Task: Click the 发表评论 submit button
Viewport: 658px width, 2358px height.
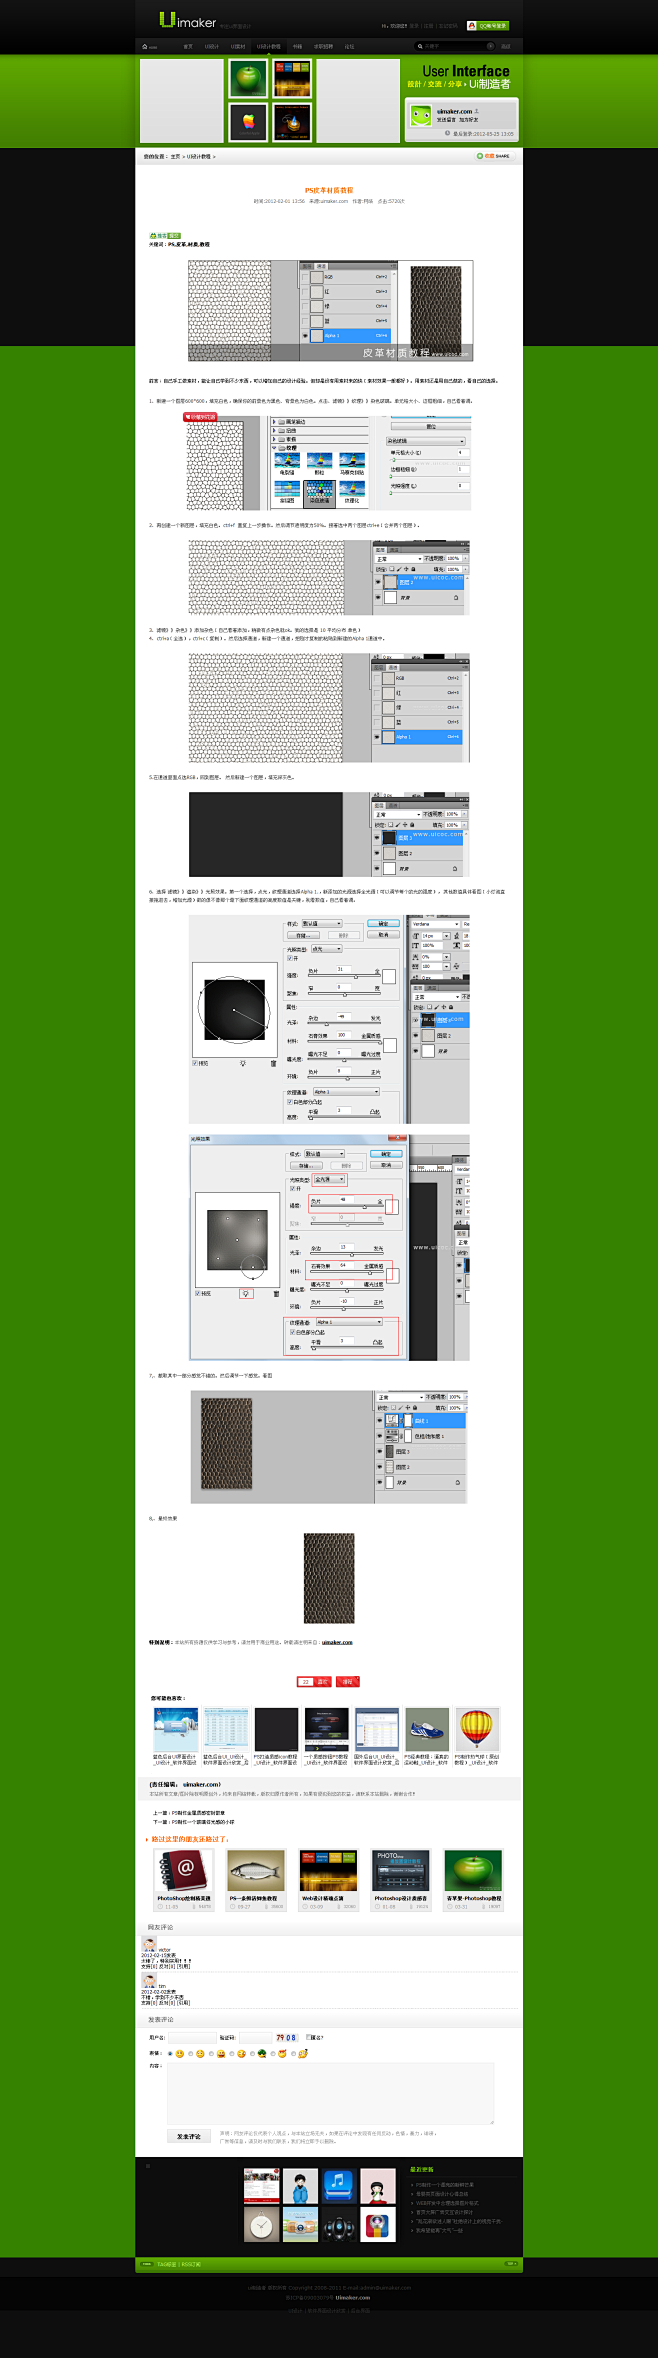Action: pos(188,2136)
